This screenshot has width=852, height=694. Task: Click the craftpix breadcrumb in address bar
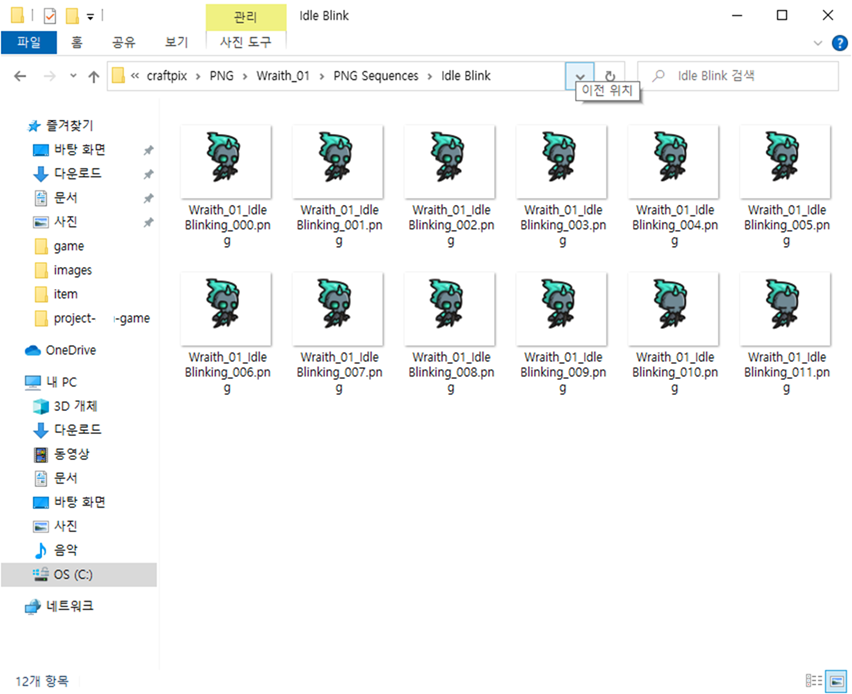166,76
